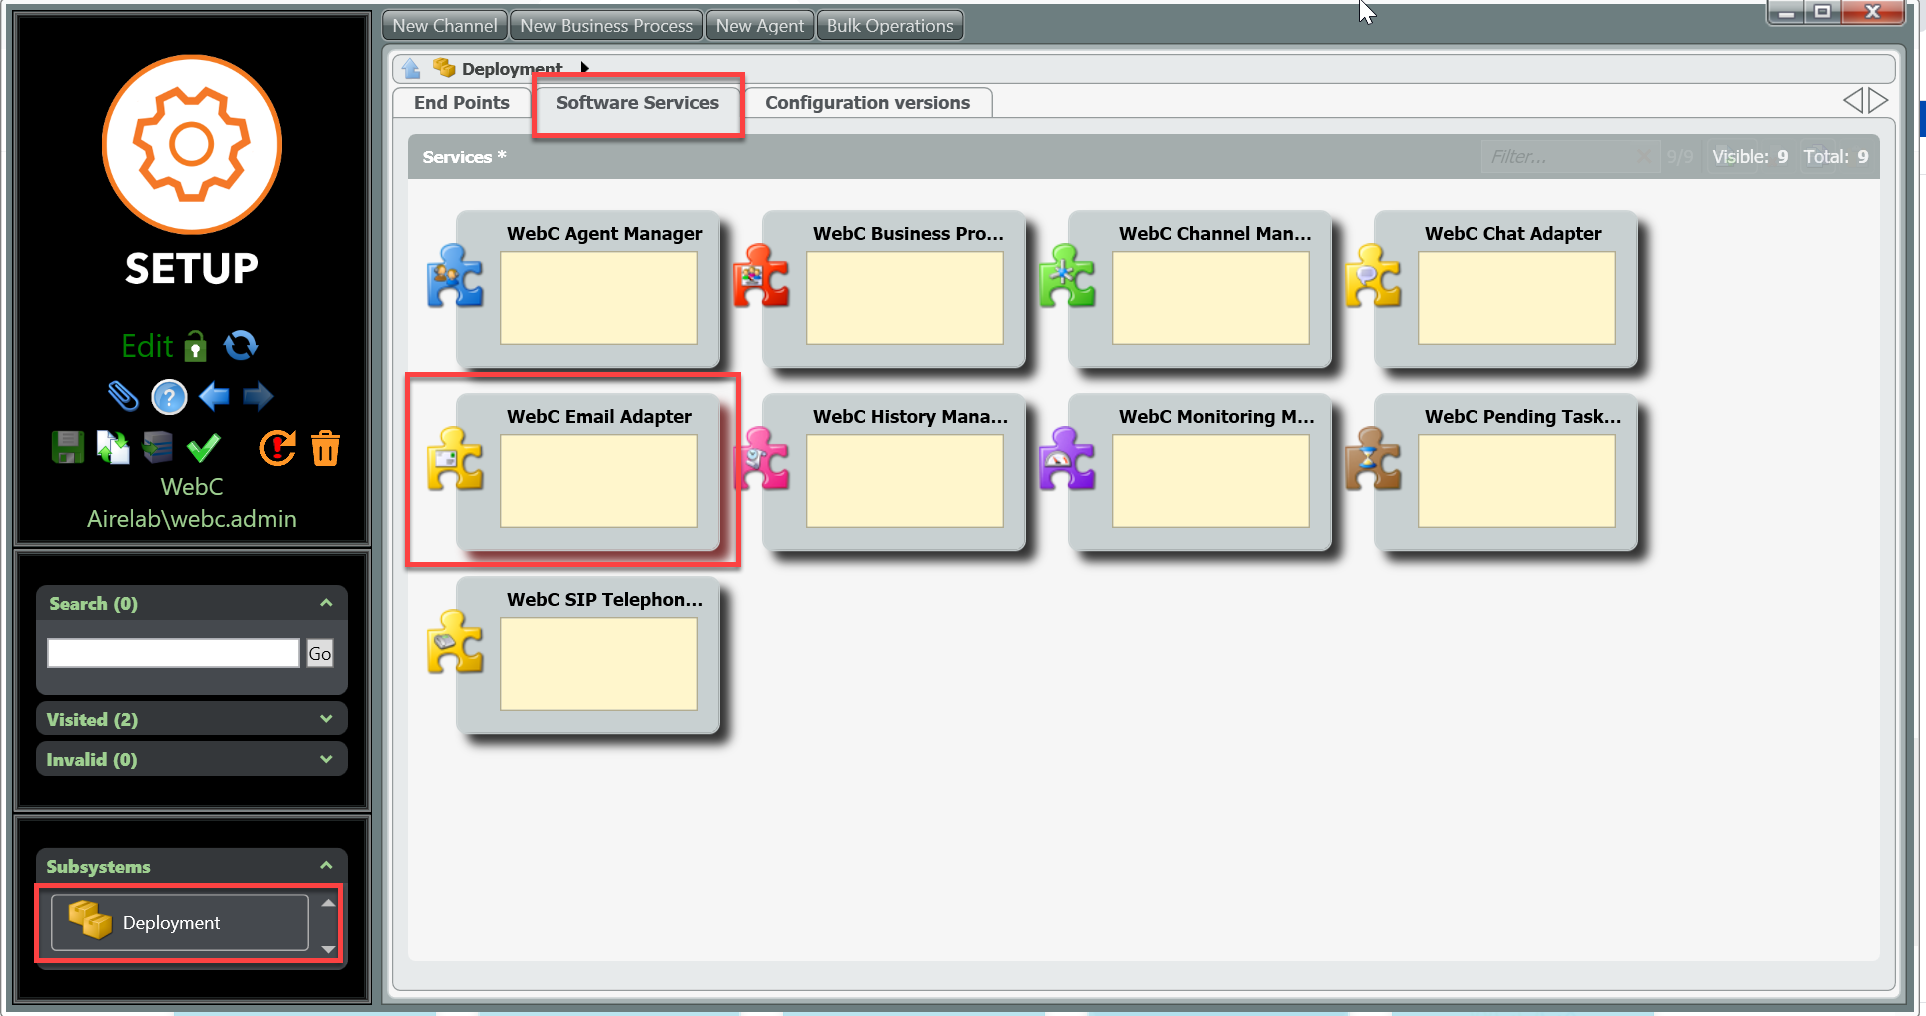Click the green checkmark validate icon
The width and height of the screenshot is (1926, 1016).
(x=204, y=447)
